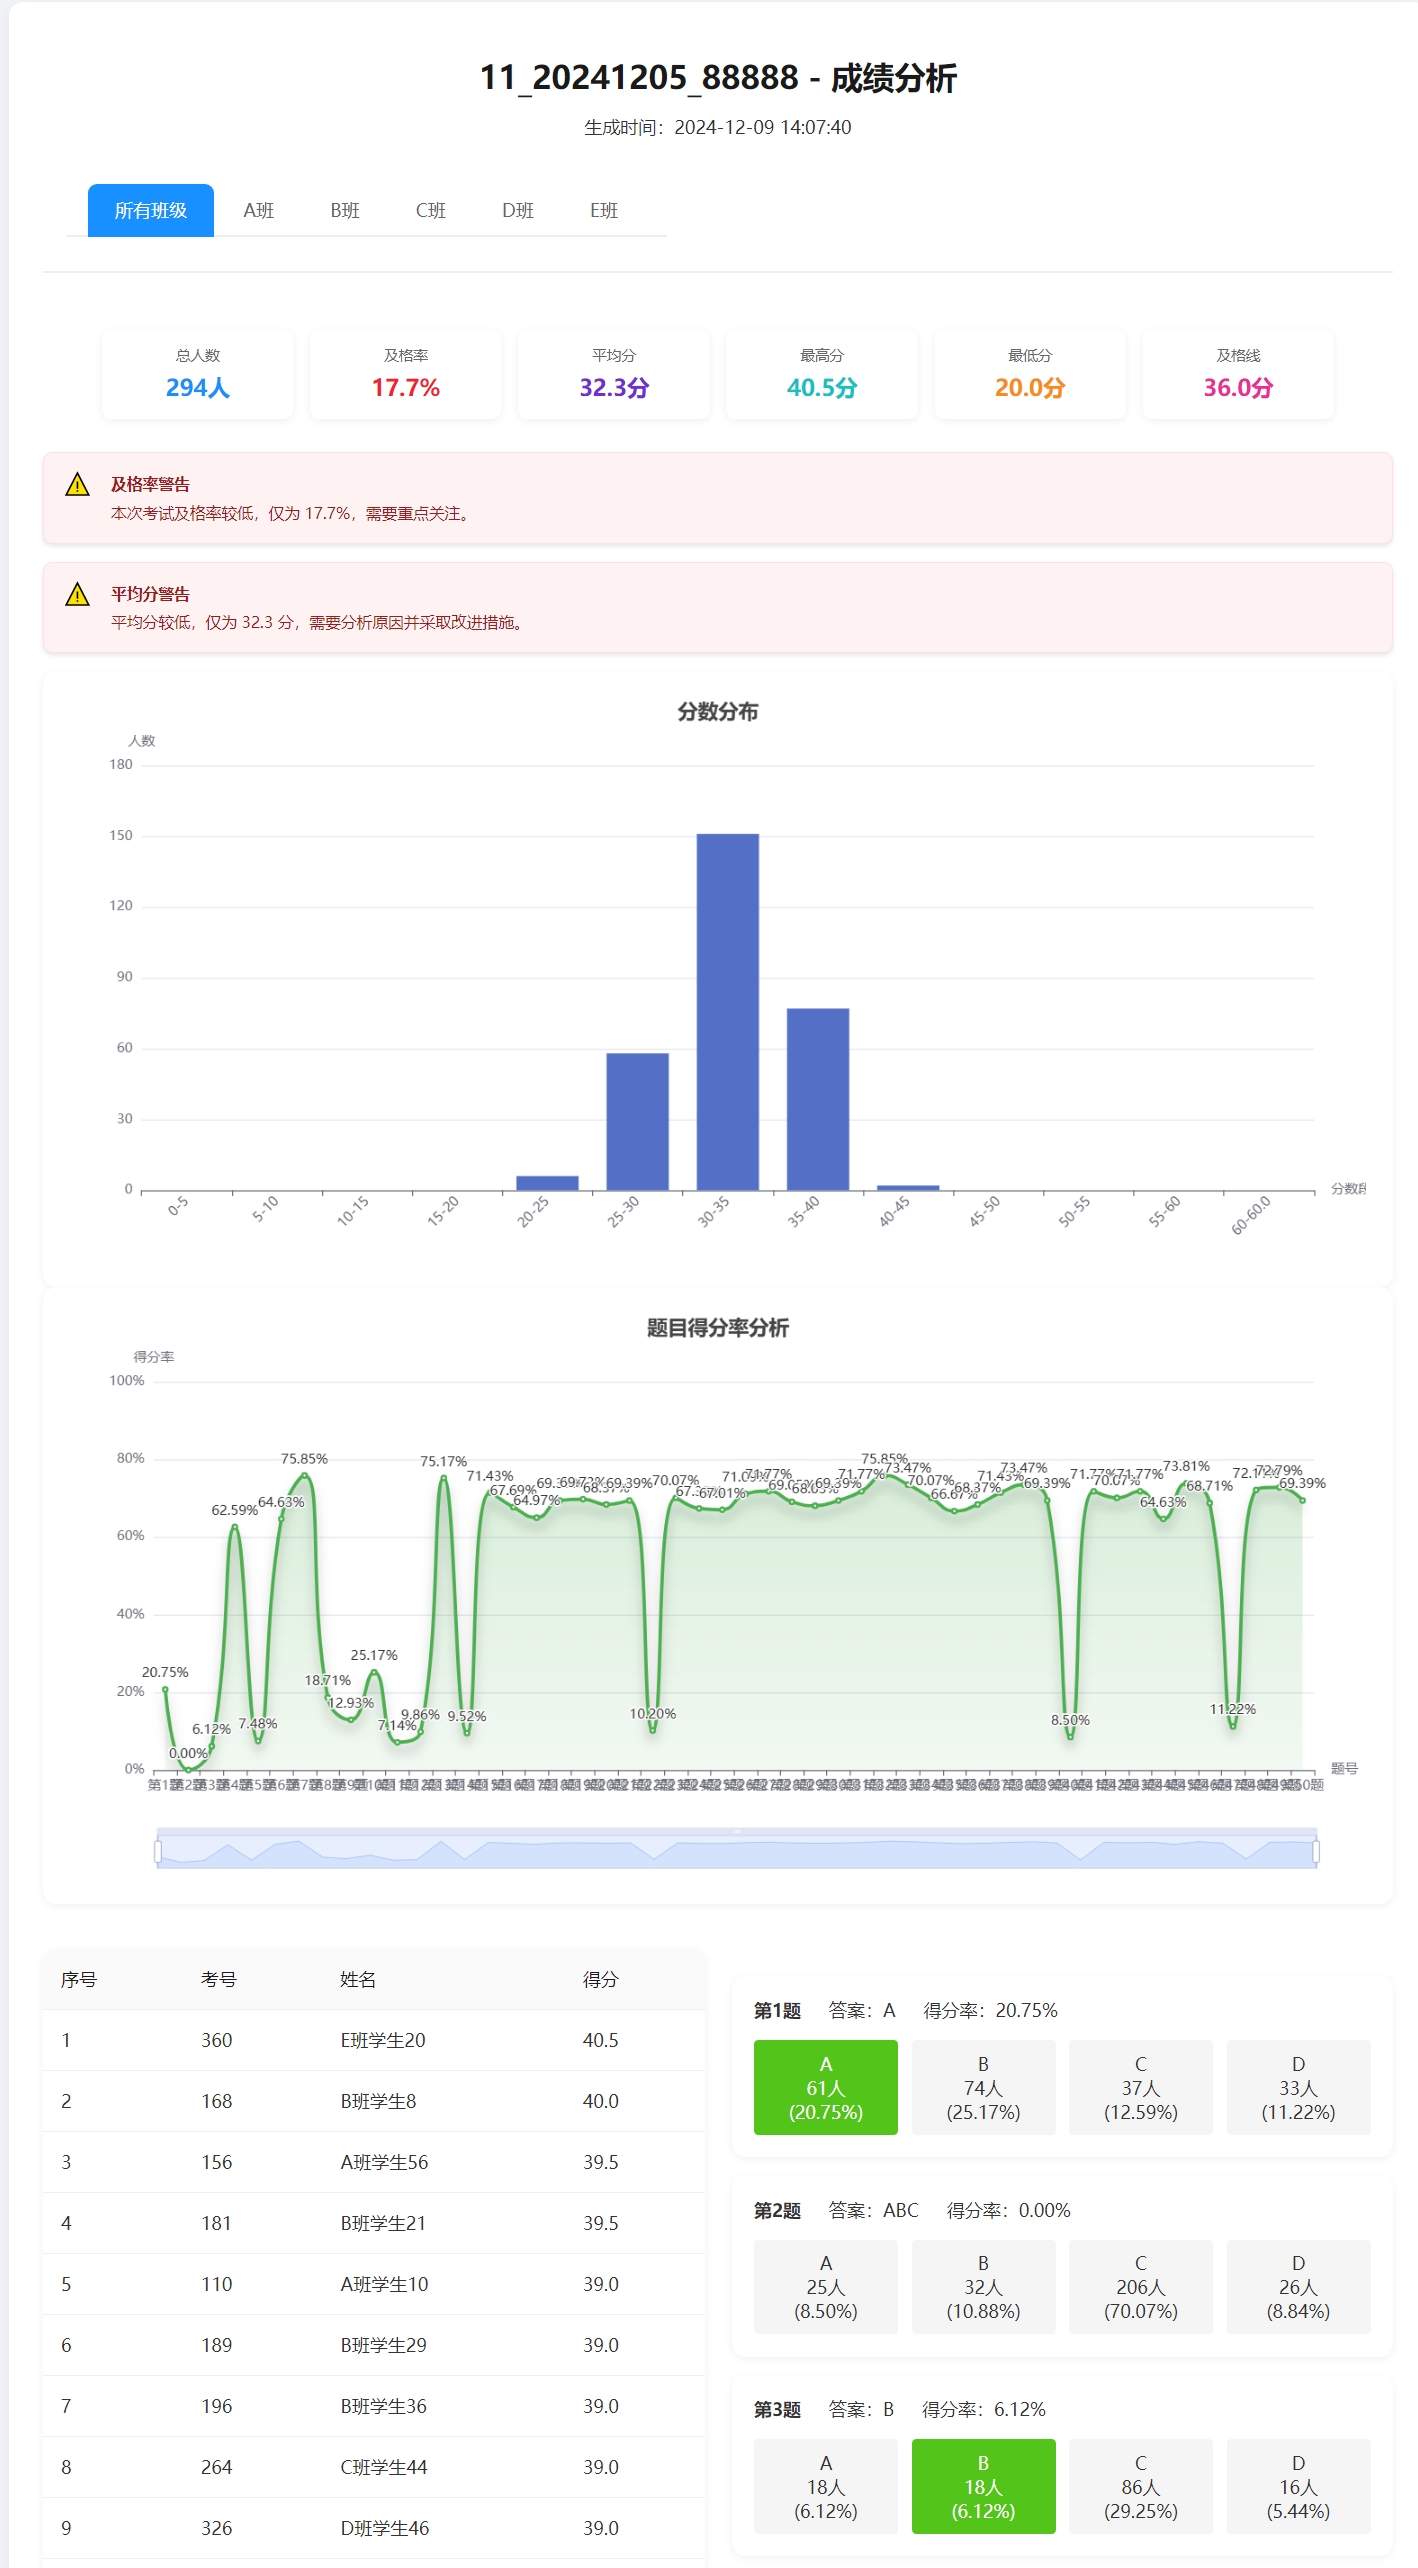Open the D班 class tab
The width and height of the screenshot is (1418, 2568).
click(x=517, y=210)
